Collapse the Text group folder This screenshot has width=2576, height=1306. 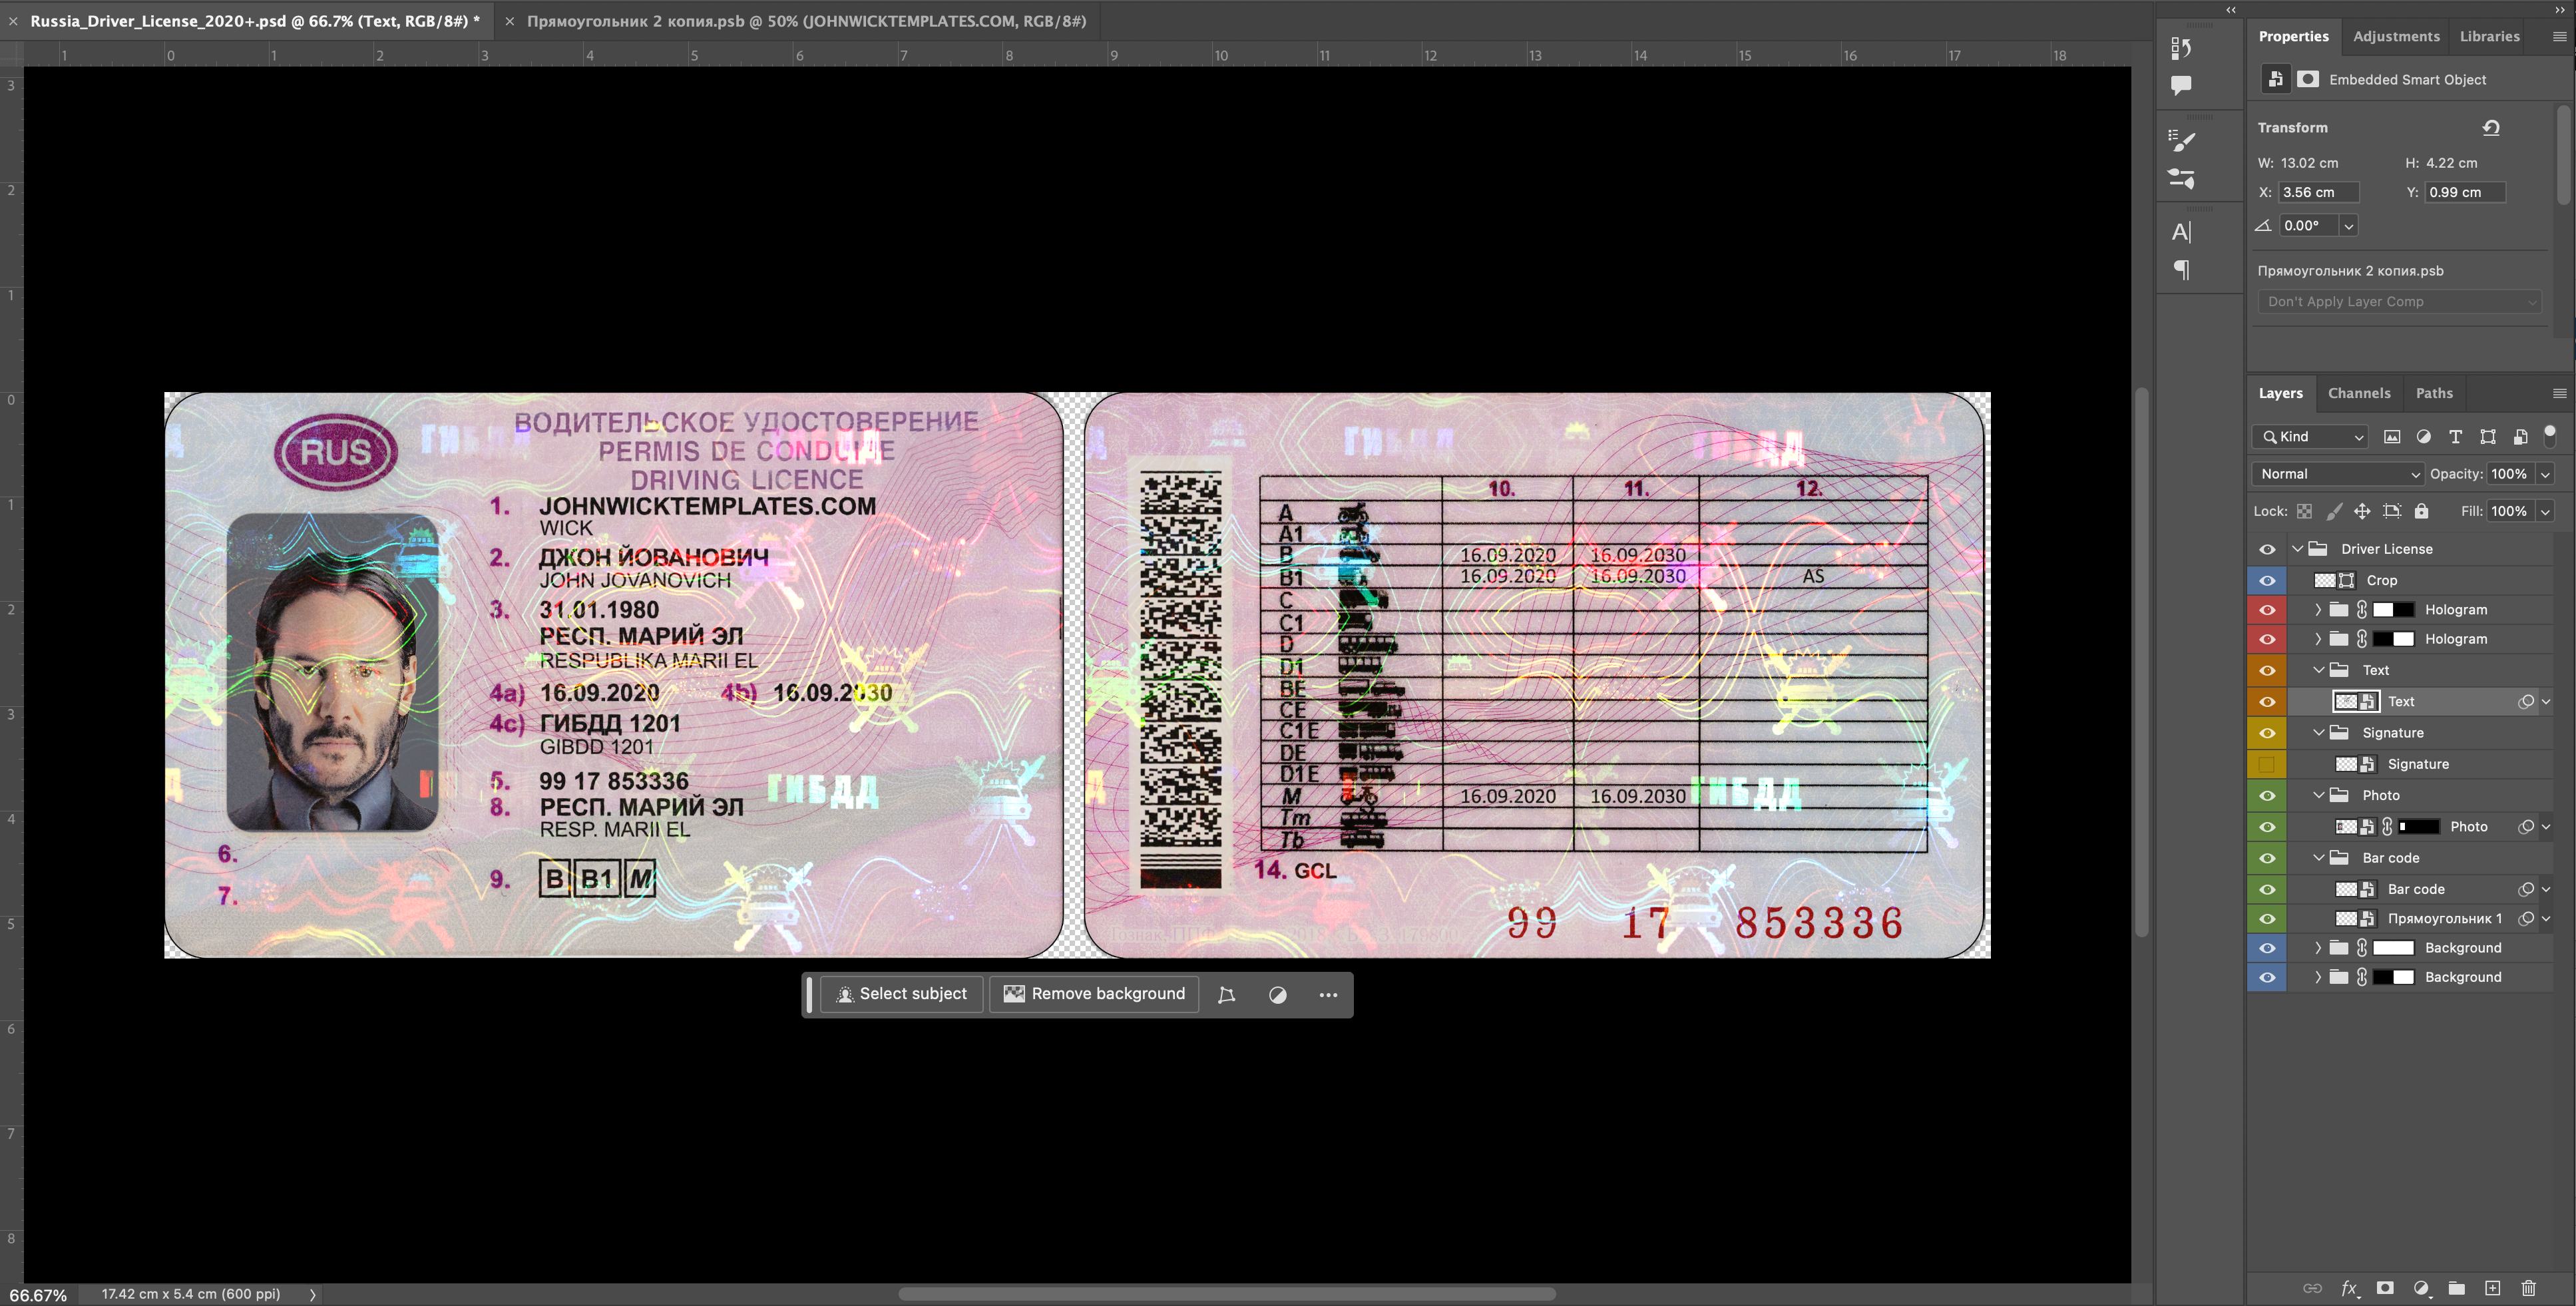pos(2318,670)
